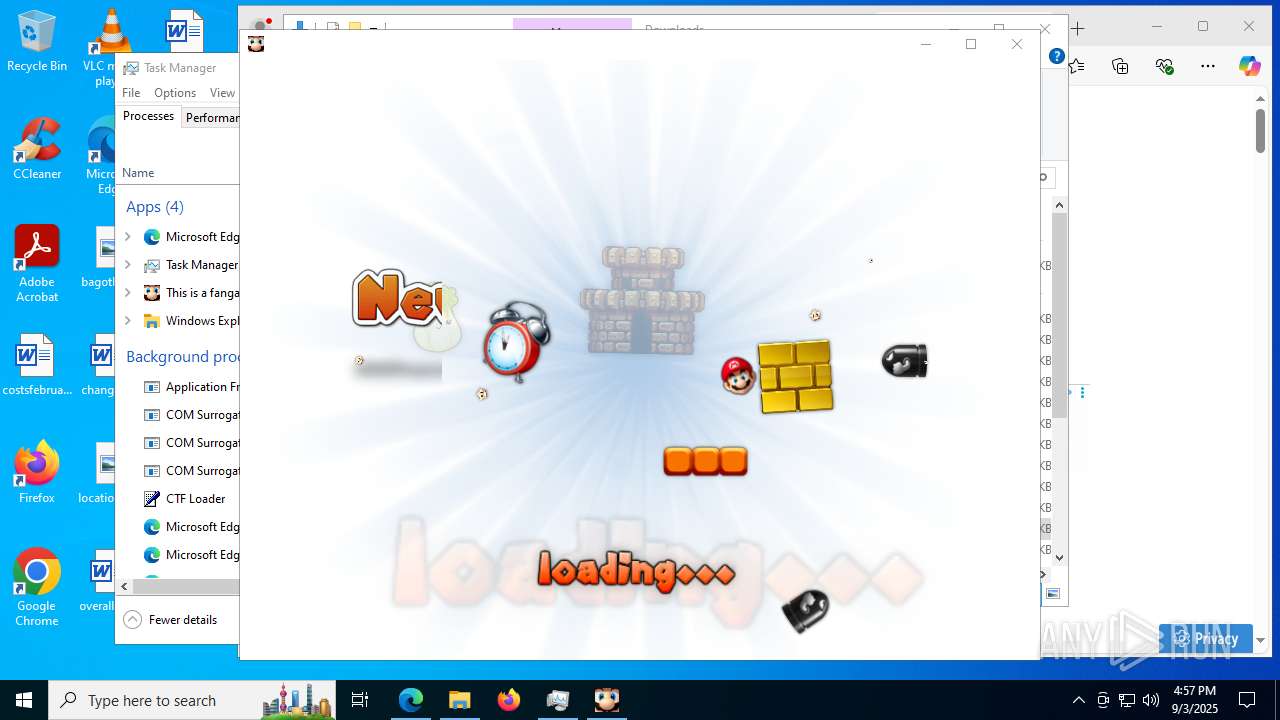Open the Google Chrome desktop shortcut
1280x720 pixels.
[37, 587]
